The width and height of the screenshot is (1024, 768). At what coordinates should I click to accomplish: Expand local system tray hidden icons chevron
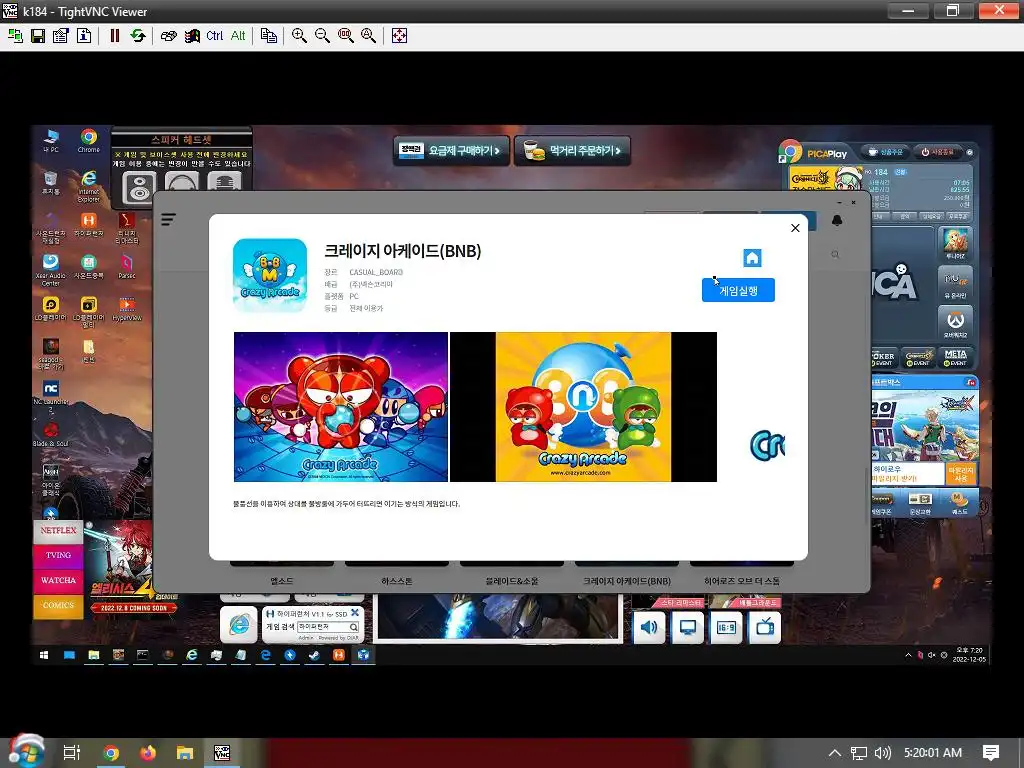tap(835, 753)
